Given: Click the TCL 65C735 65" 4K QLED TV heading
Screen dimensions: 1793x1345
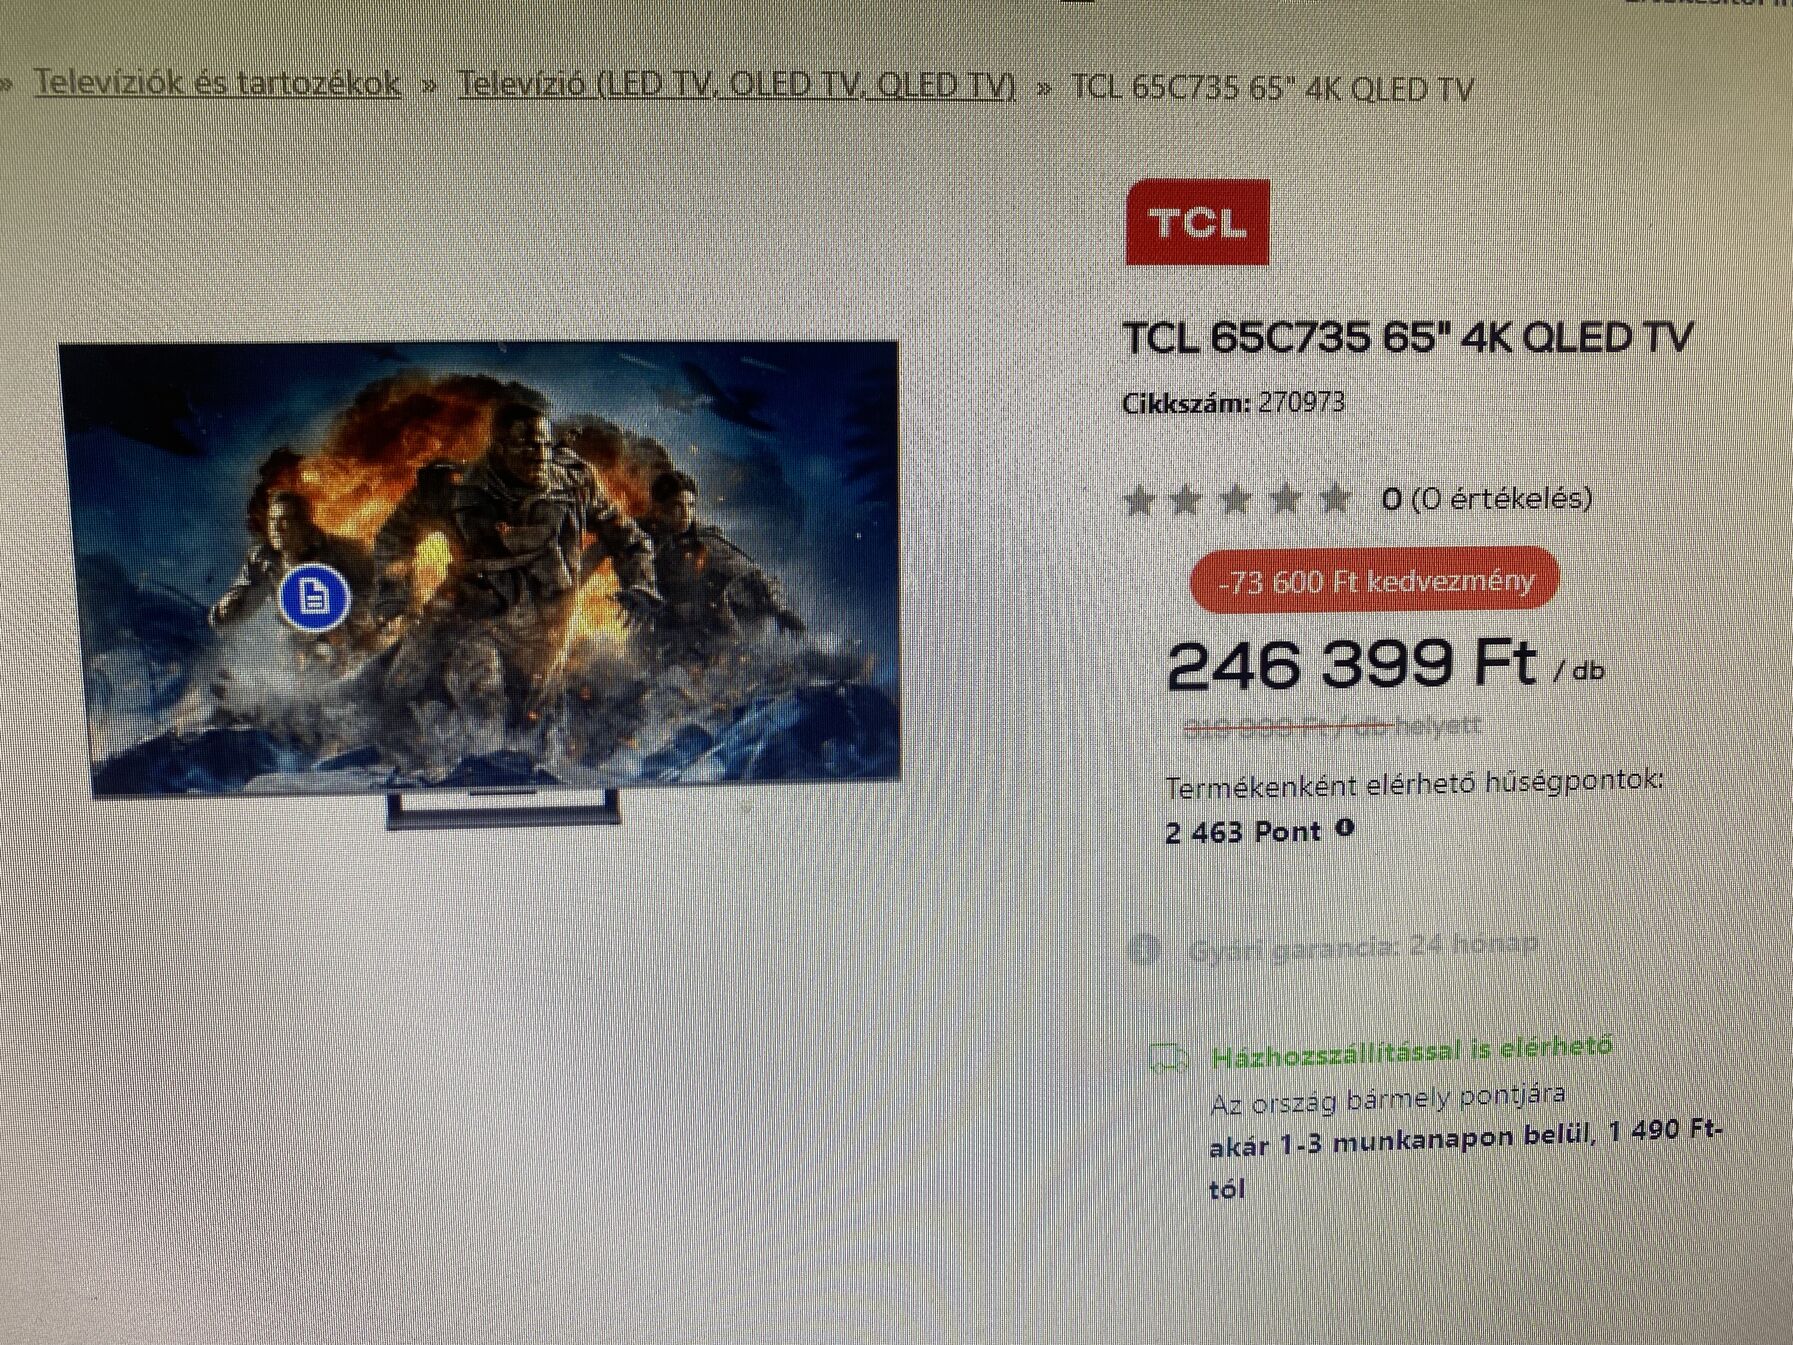Looking at the screenshot, I should pos(1408,338).
